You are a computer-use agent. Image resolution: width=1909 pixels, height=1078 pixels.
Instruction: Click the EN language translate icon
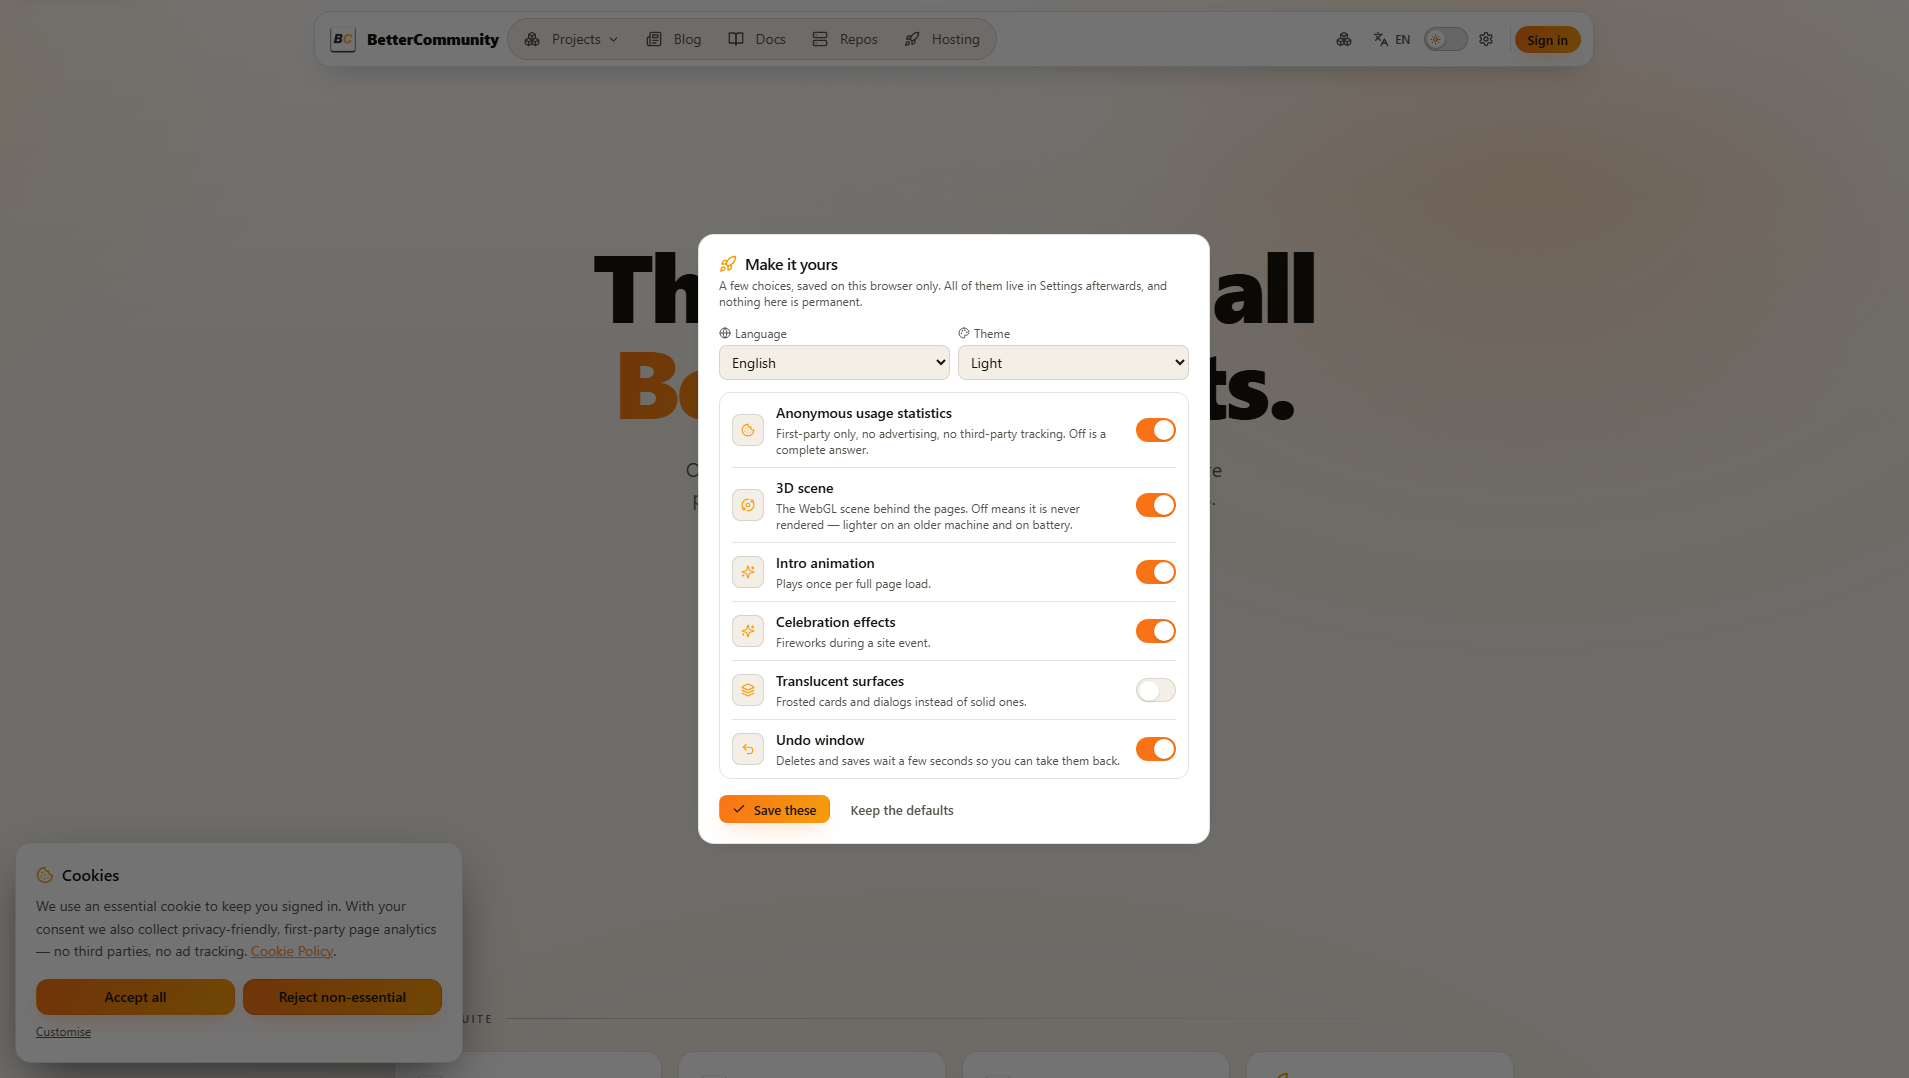click(x=1391, y=39)
